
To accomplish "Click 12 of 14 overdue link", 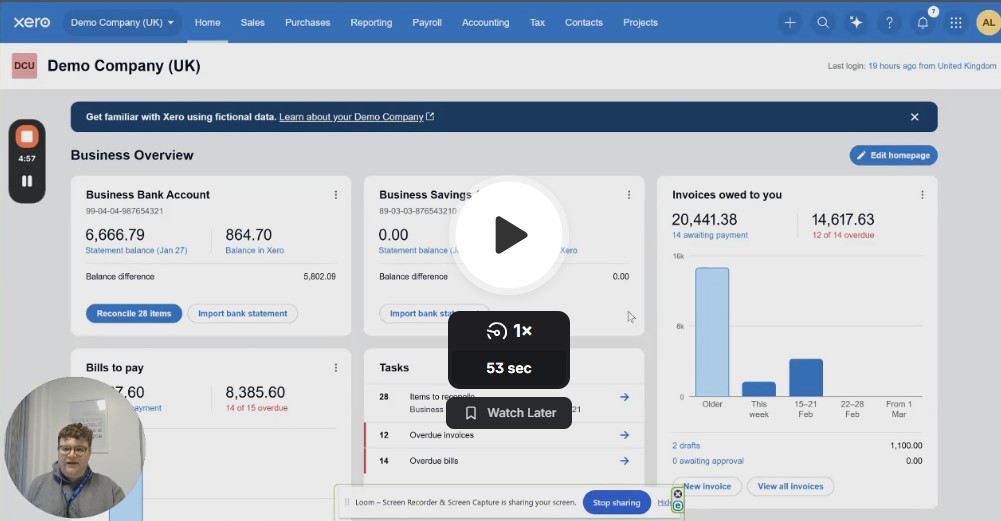I will [x=843, y=235].
